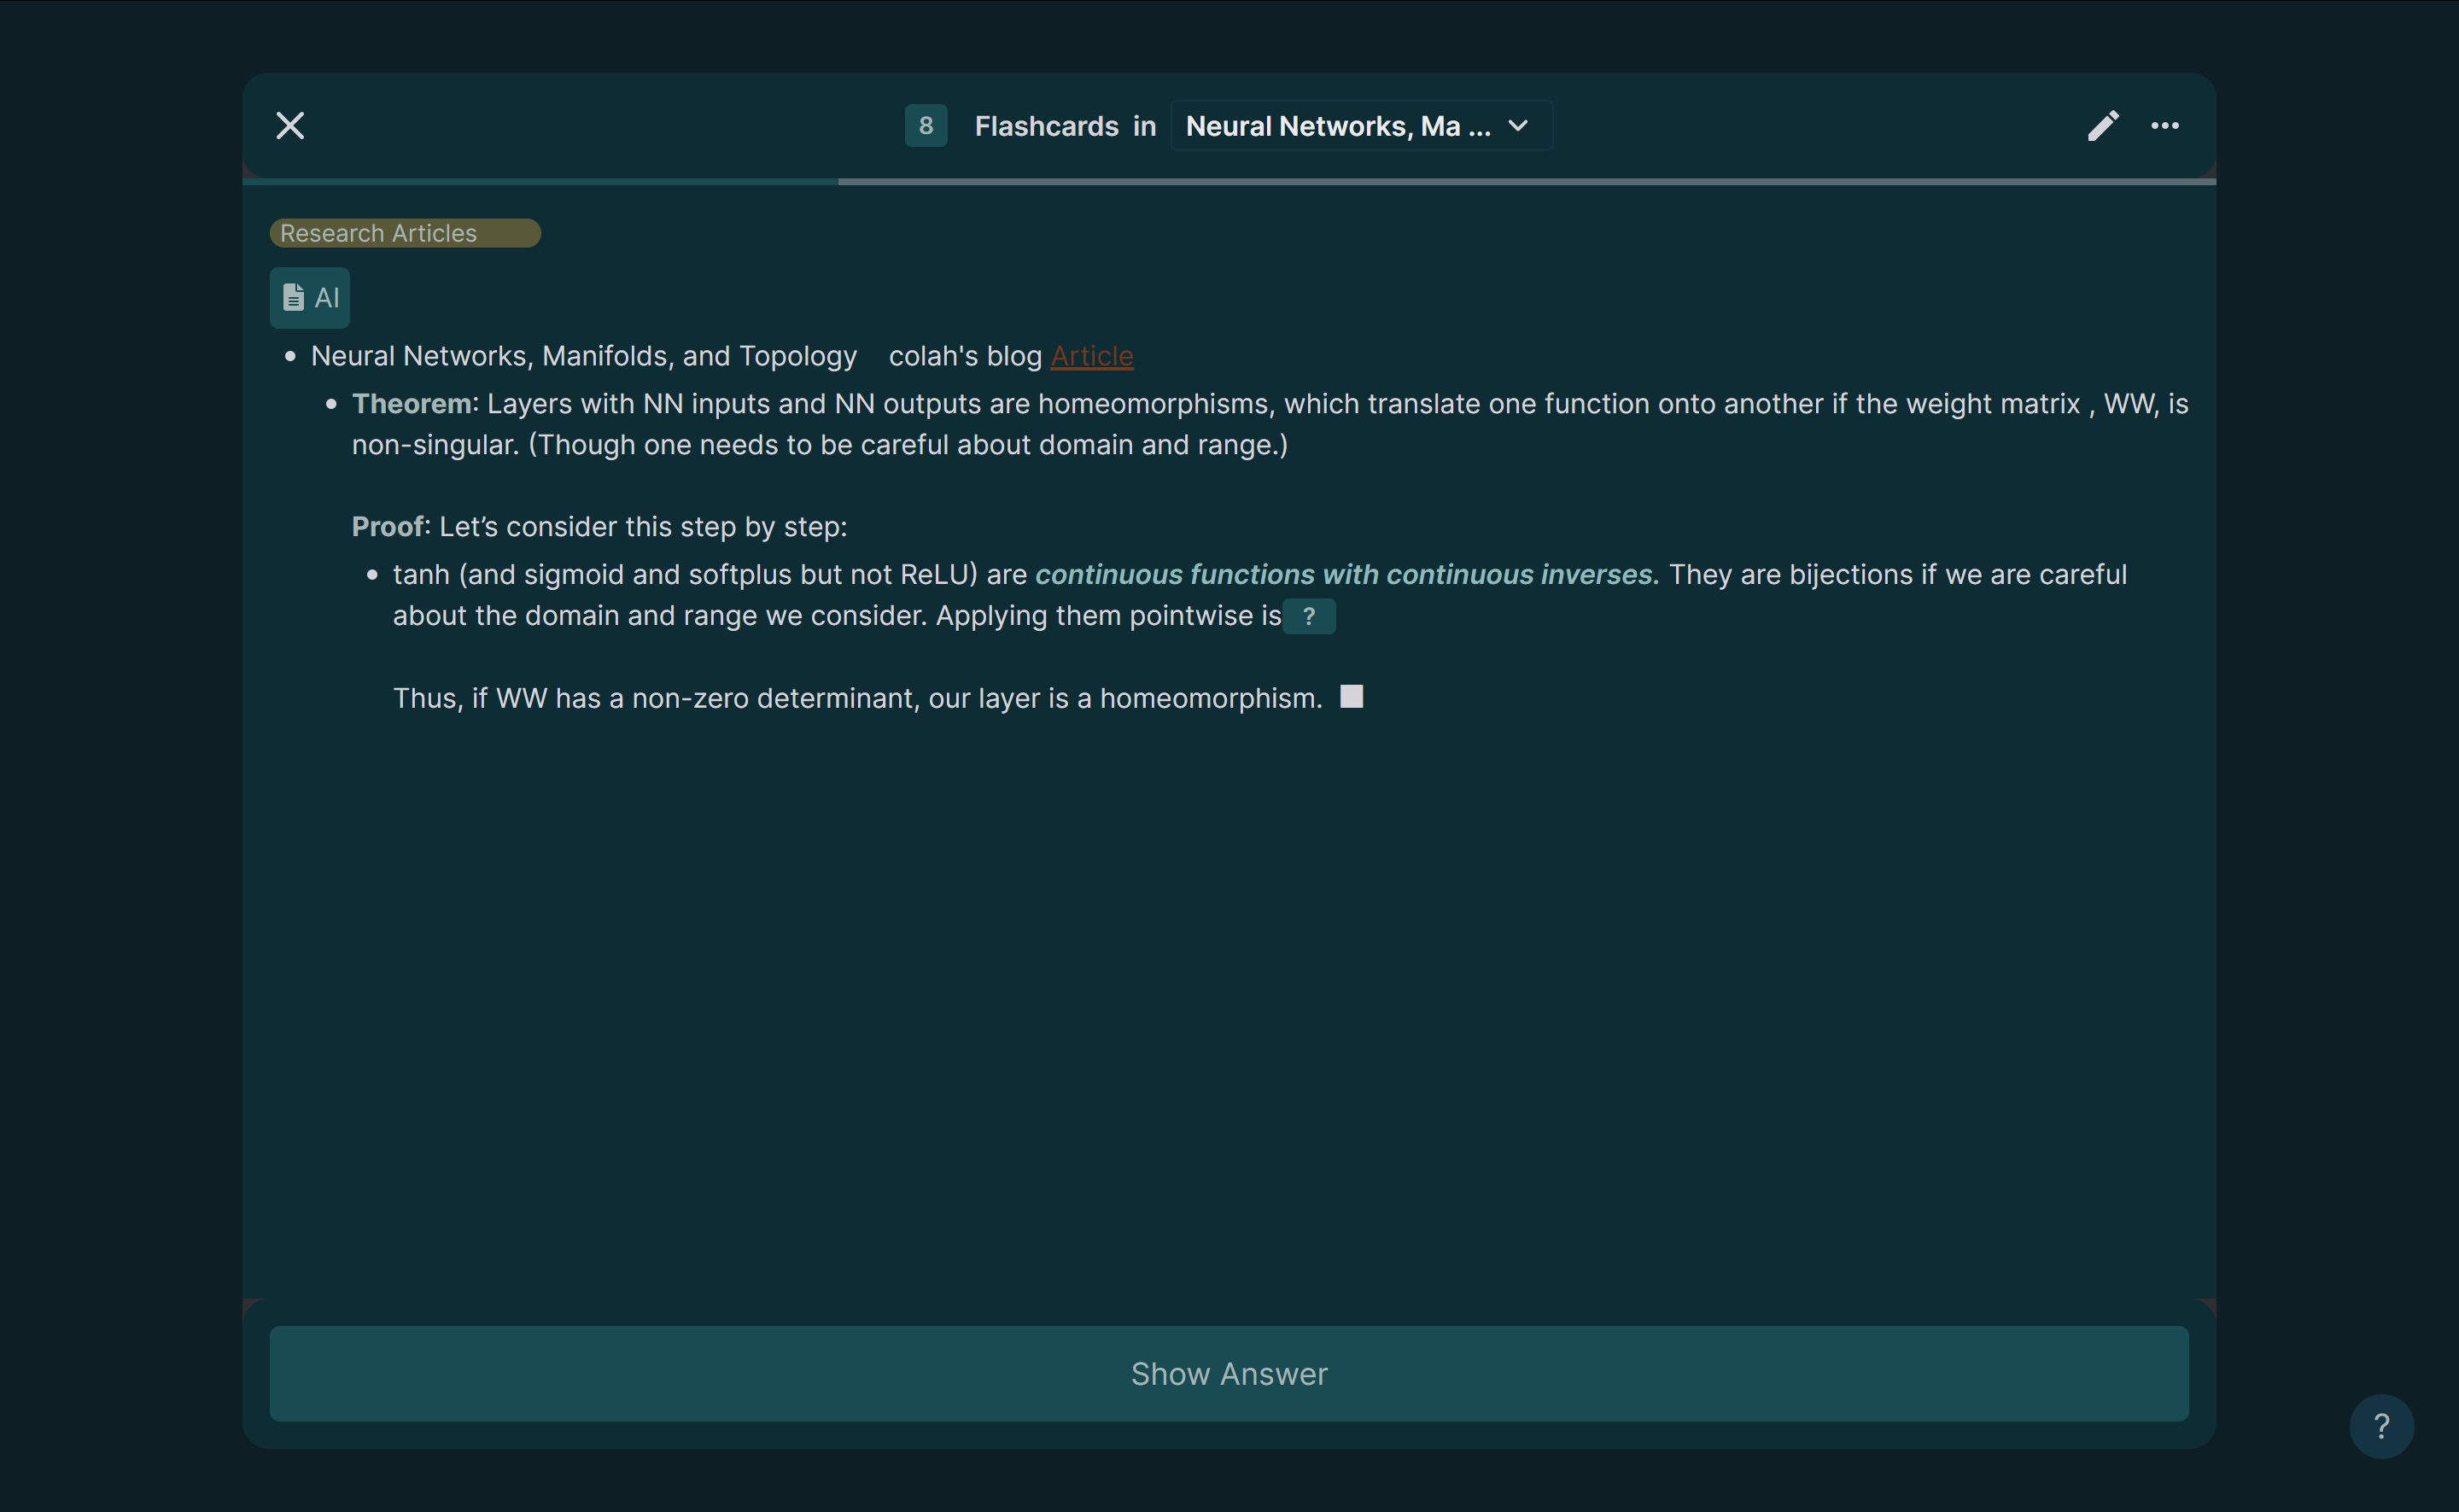Image resolution: width=2459 pixels, height=1512 pixels.
Task: Click the flashcard progress bar
Action: (x=1229, y=182)
